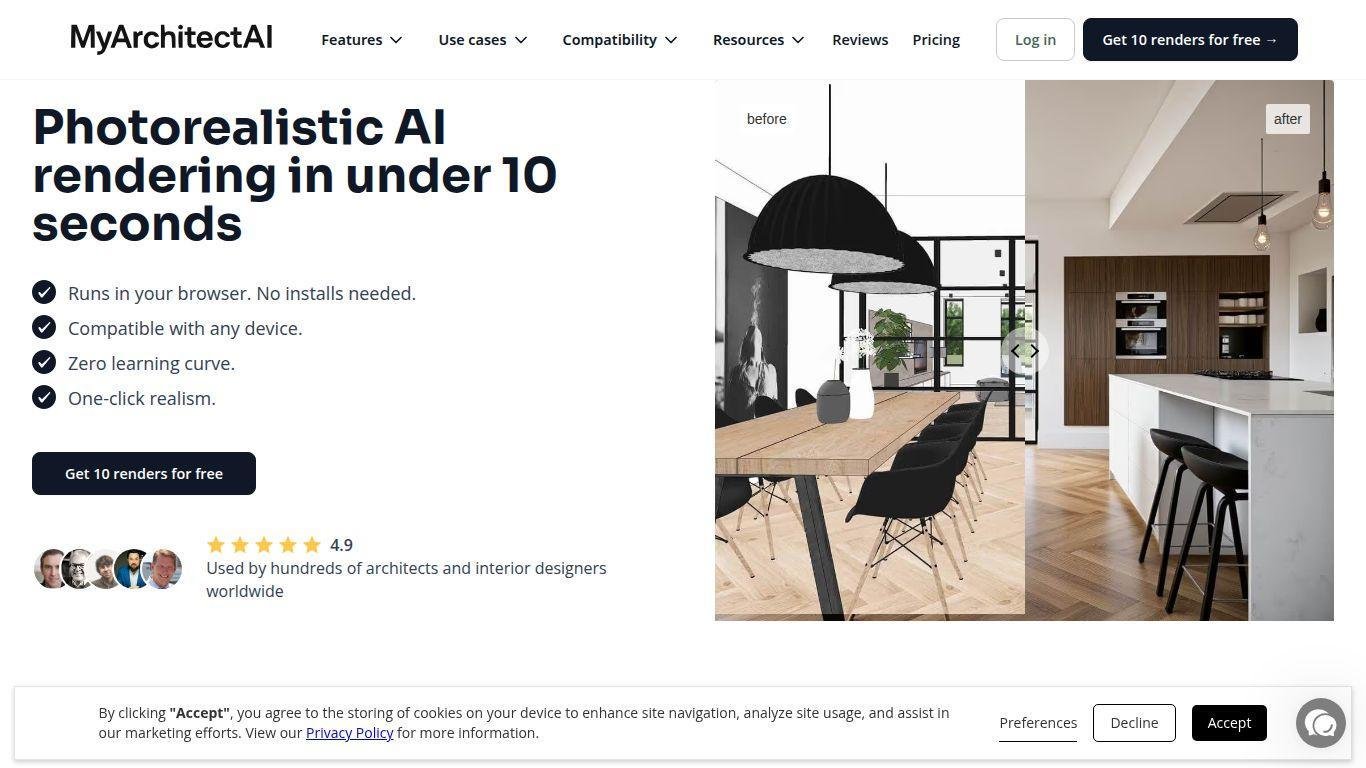1366x768 pixels.
Task: Click the five-star rating icons
Action: [264, 545]
